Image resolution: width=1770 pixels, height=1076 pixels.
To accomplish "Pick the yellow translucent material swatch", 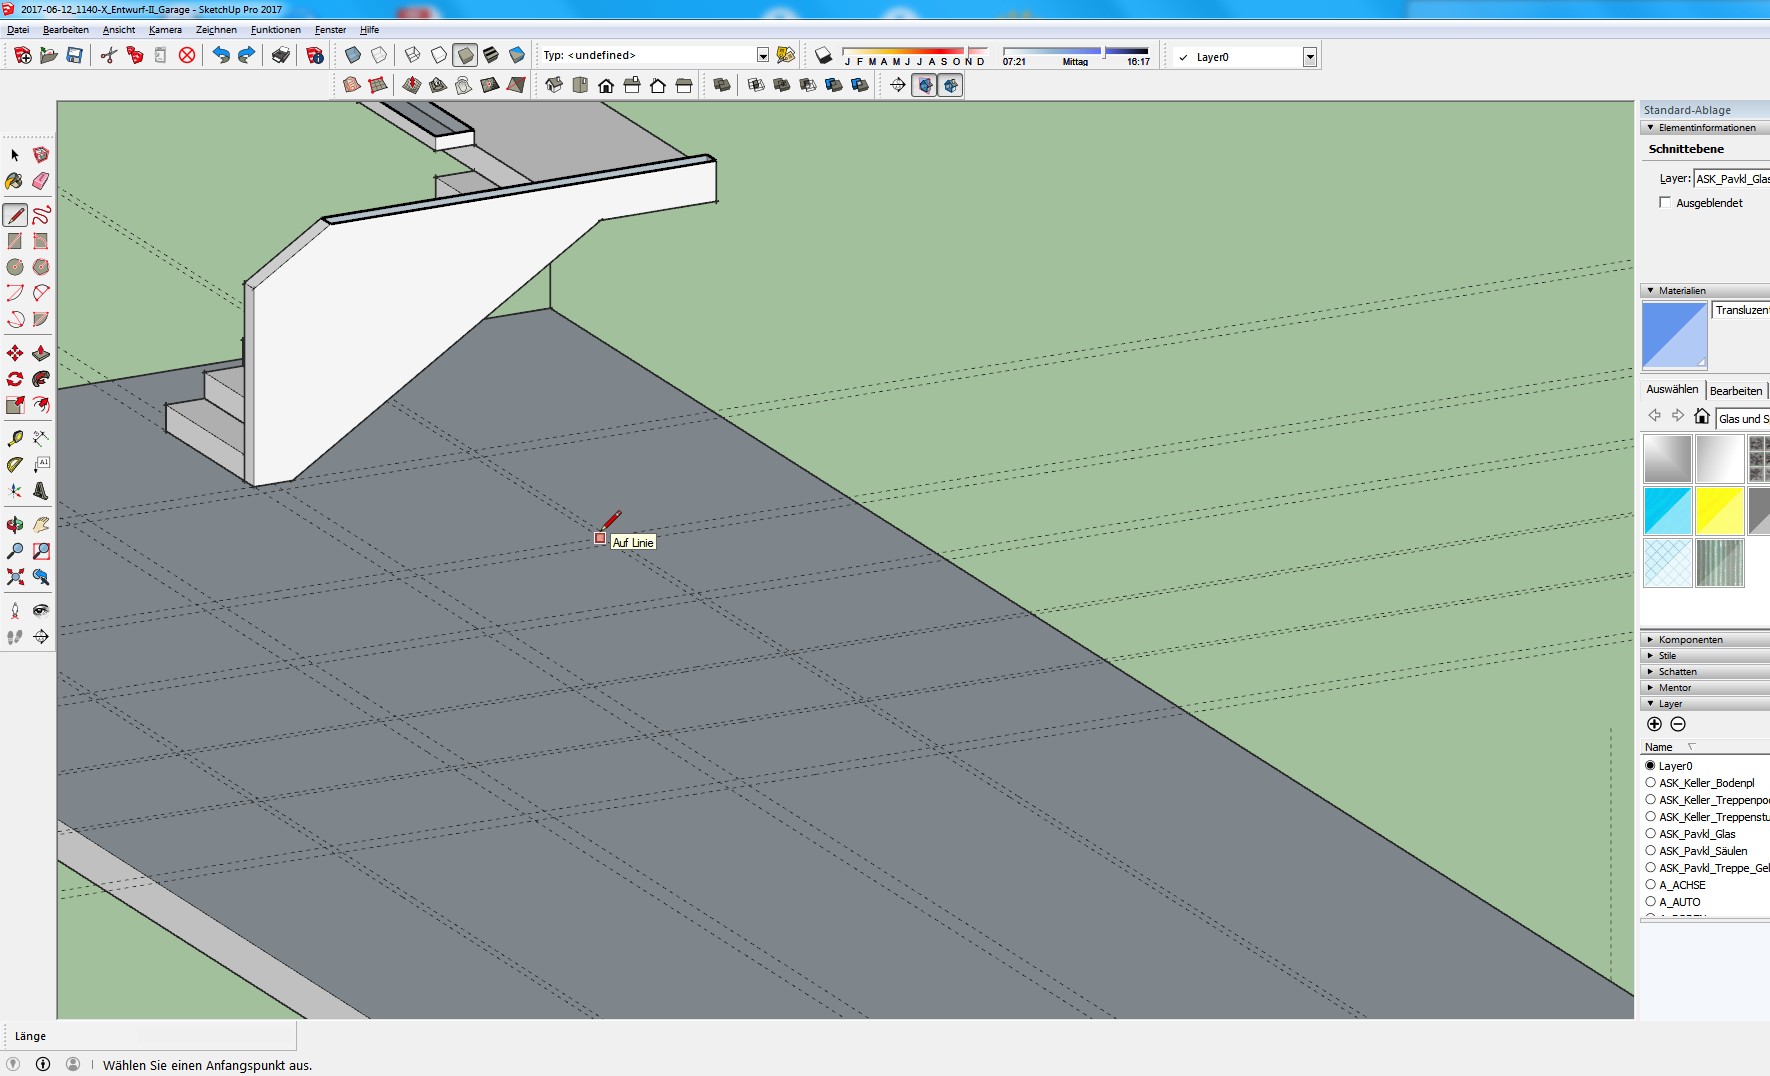I will tap(1719, 511).
